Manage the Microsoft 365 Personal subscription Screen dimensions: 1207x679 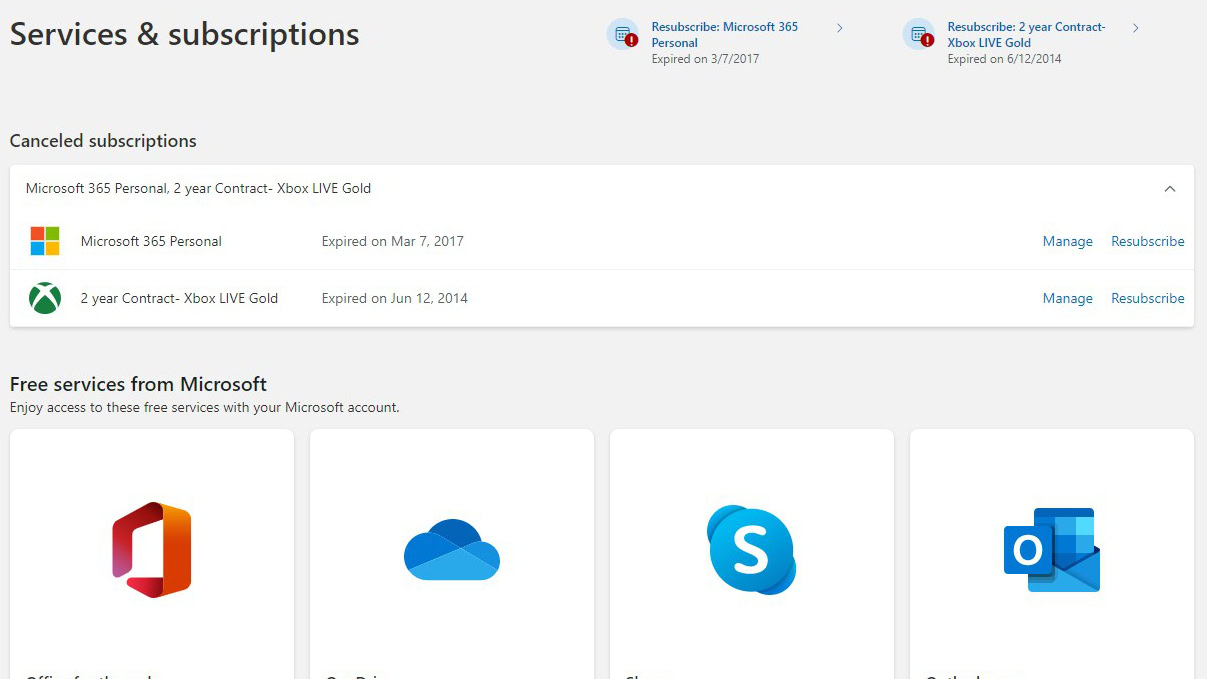[x=1067, y=241]
